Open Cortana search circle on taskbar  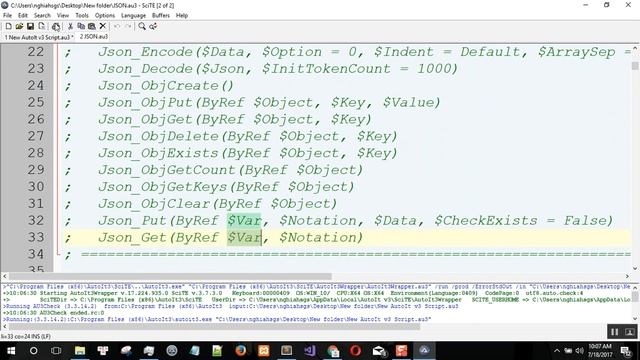point(33,351)
